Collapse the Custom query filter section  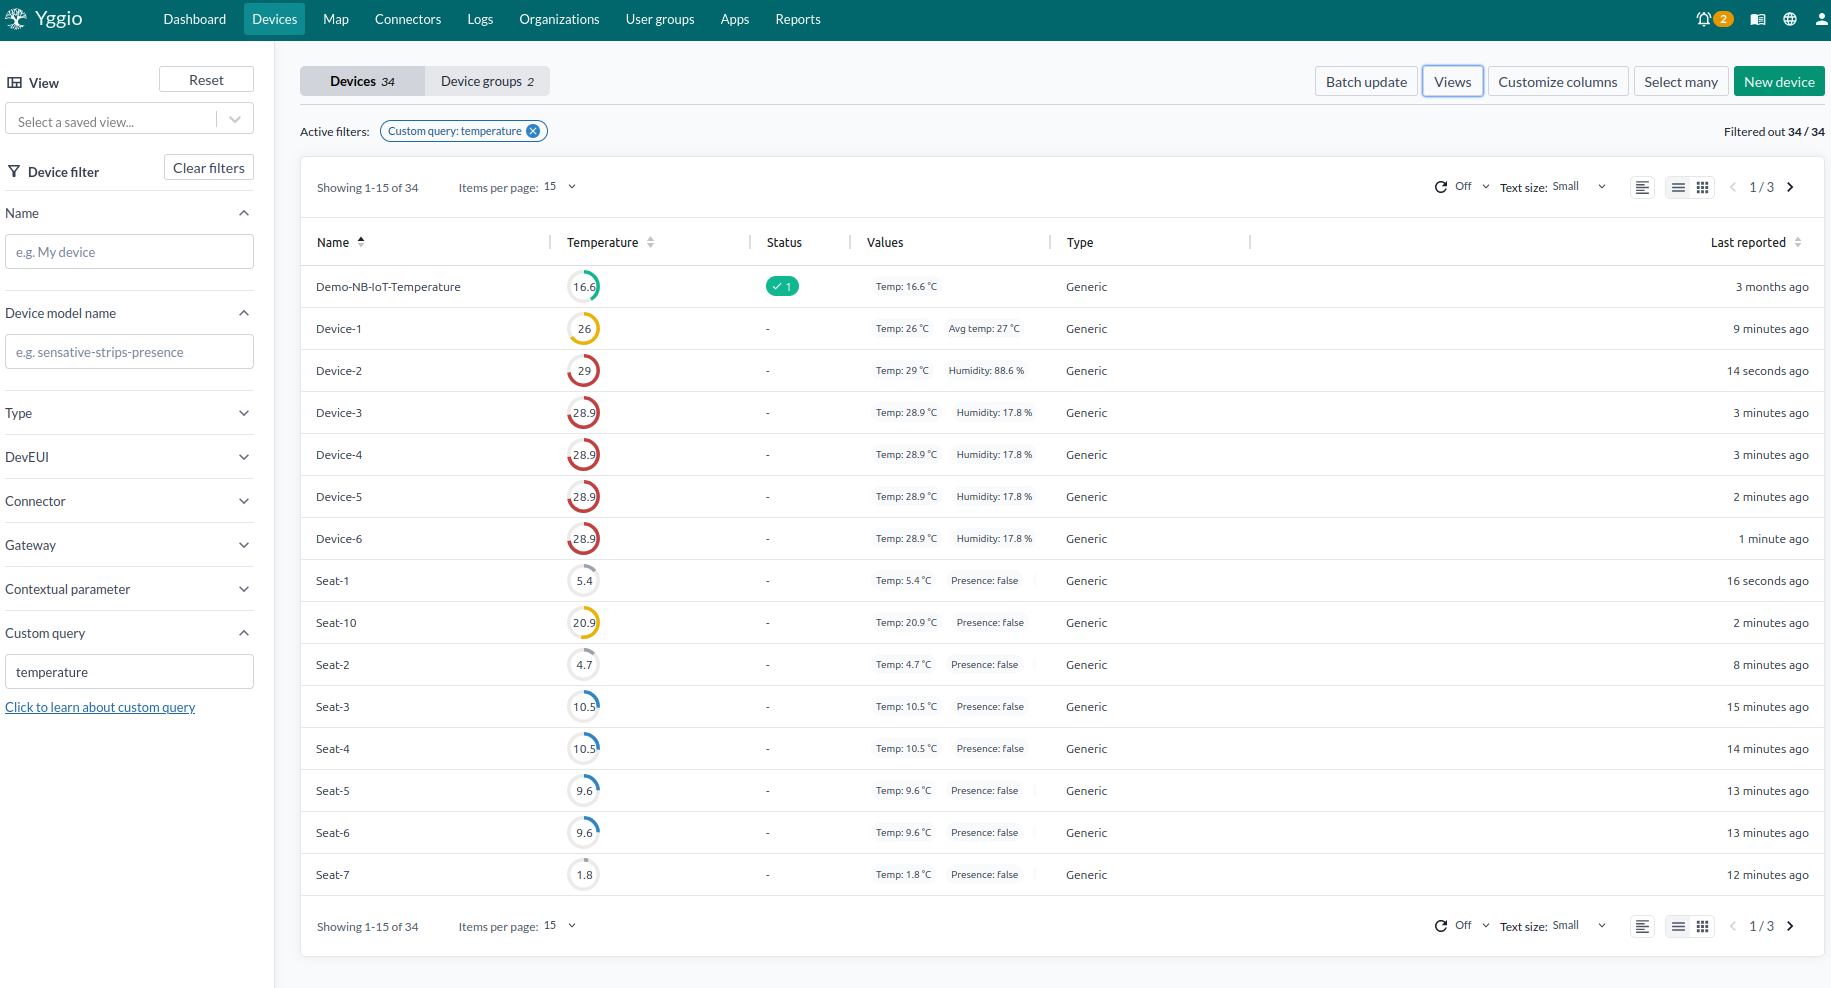[243, 633]
